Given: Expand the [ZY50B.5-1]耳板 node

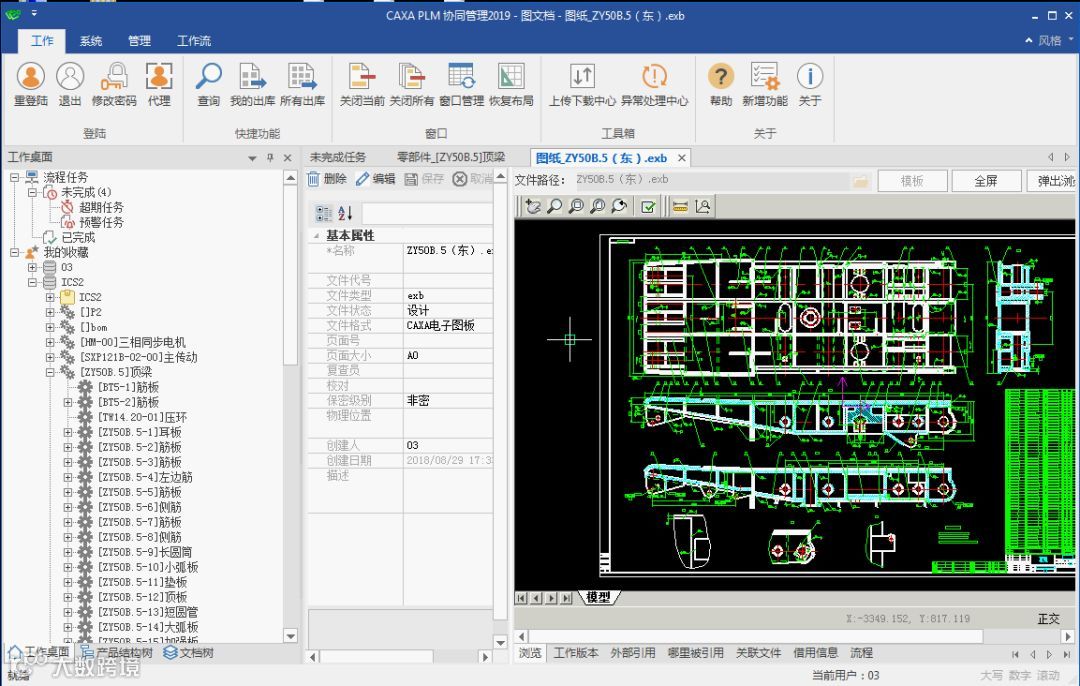Looking at the screenshot, I should click(x=68, y=432).
